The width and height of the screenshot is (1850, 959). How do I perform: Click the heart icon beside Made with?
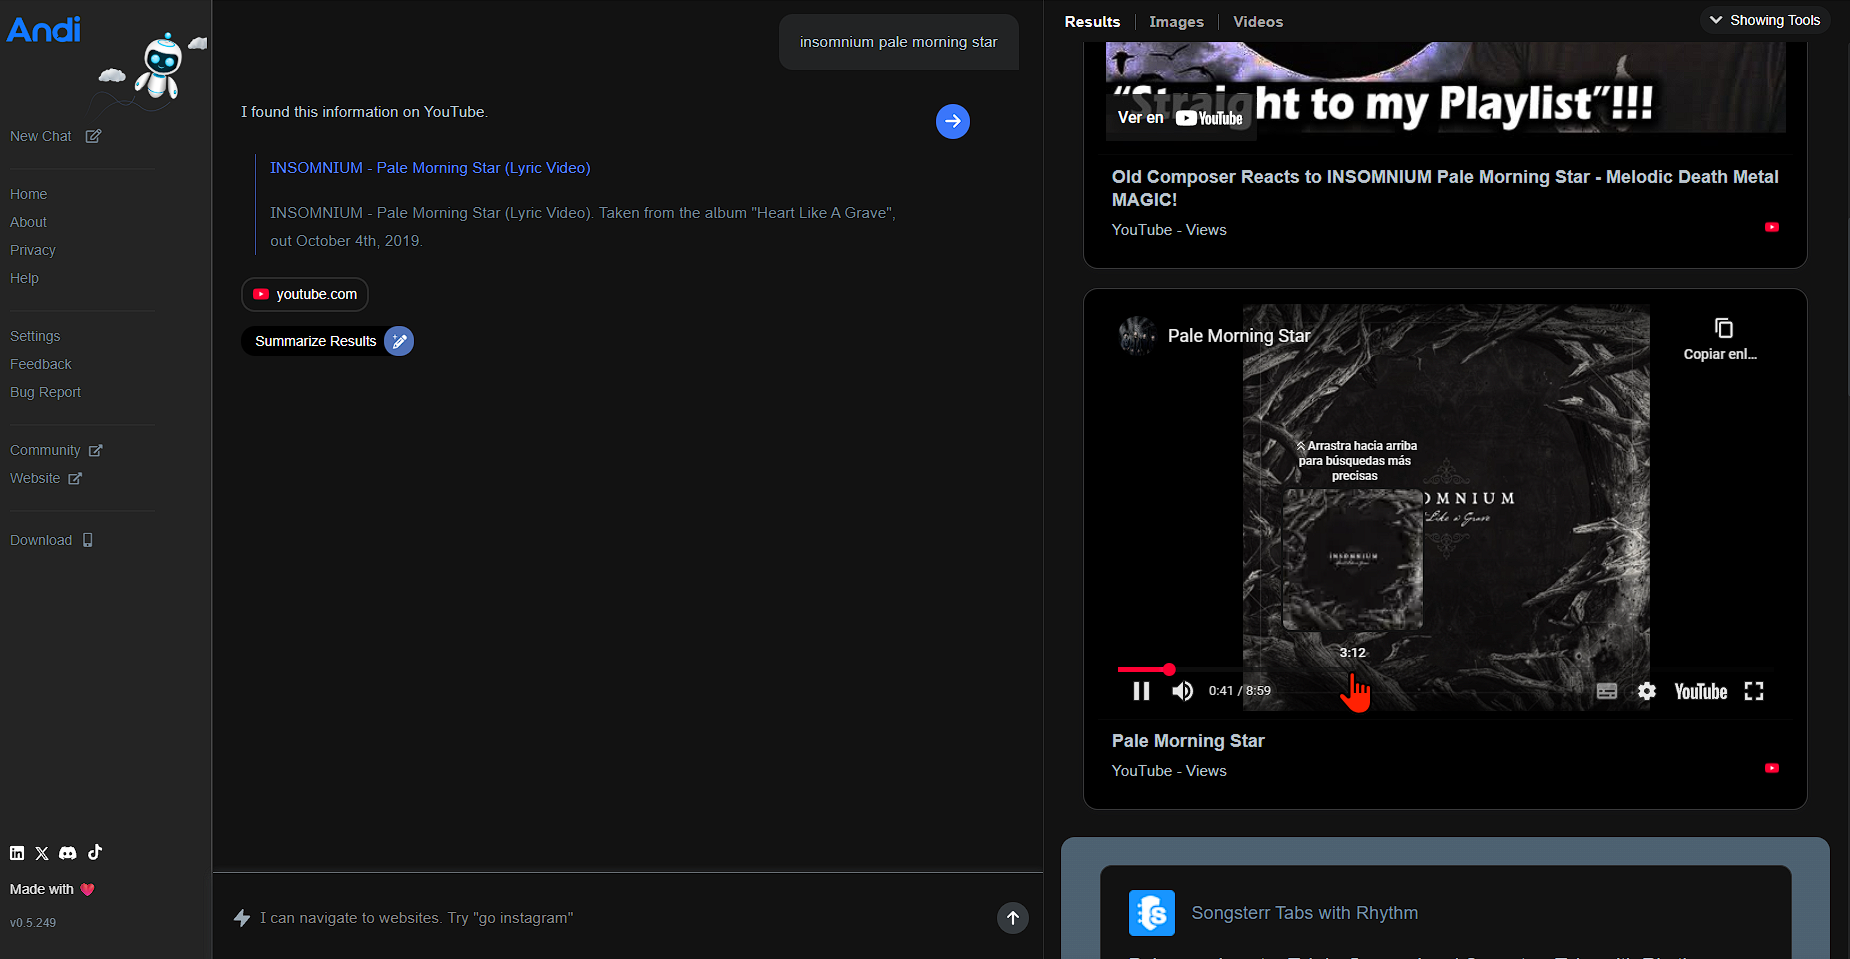[87, 889]
